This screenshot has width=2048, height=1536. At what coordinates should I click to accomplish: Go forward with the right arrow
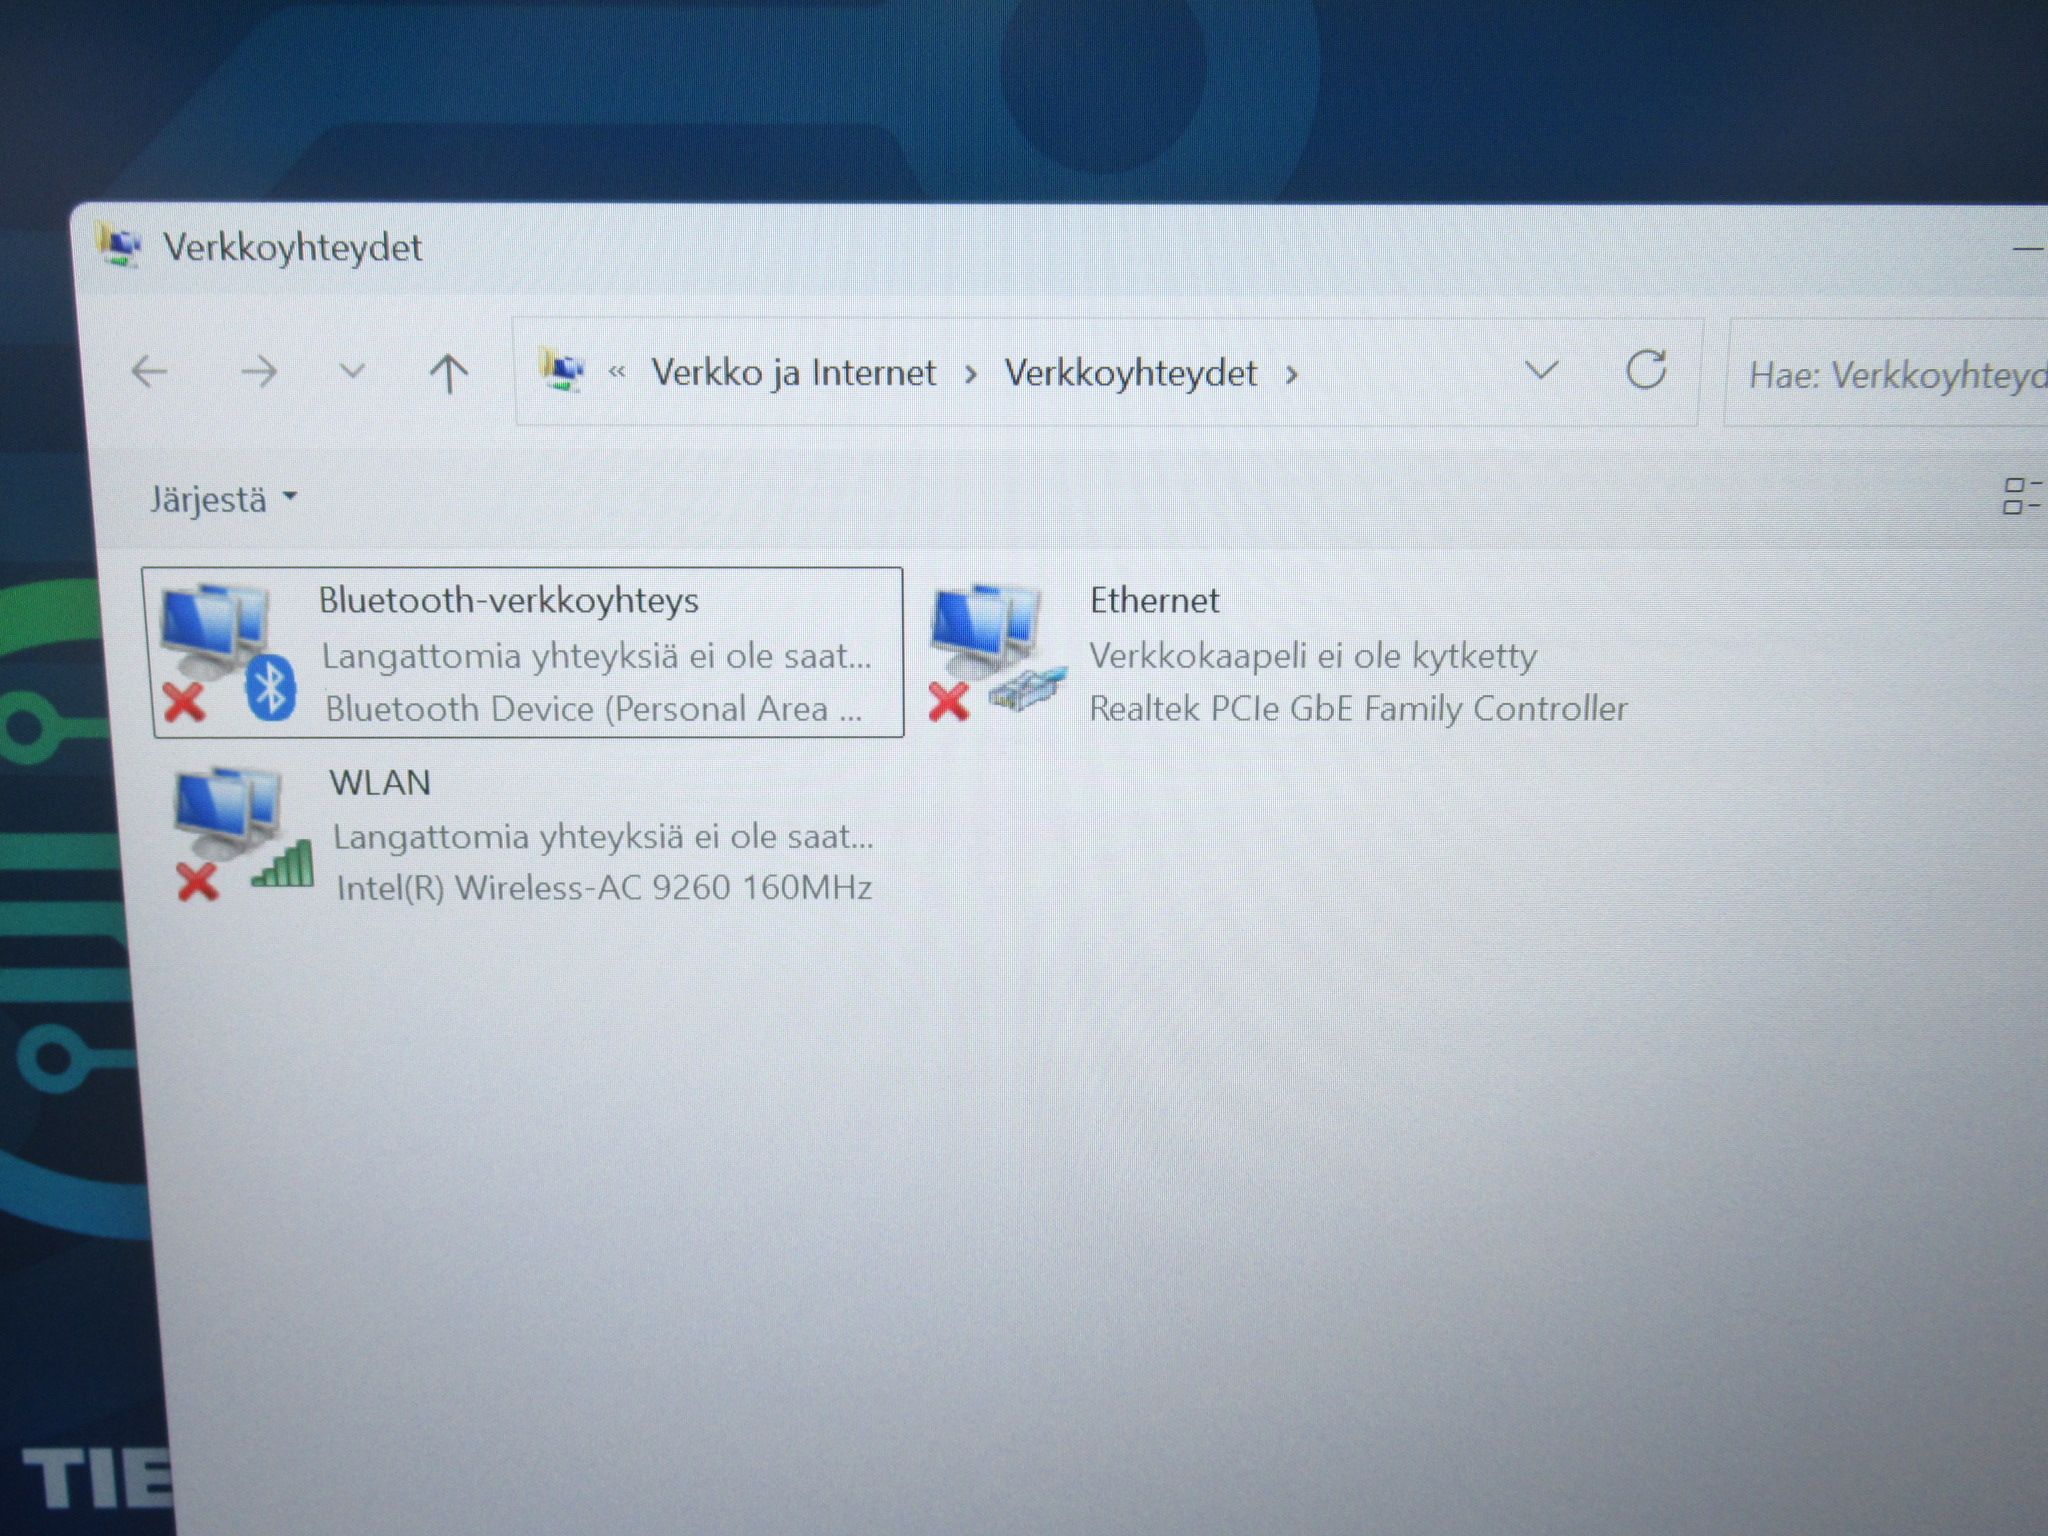[259, 373]
